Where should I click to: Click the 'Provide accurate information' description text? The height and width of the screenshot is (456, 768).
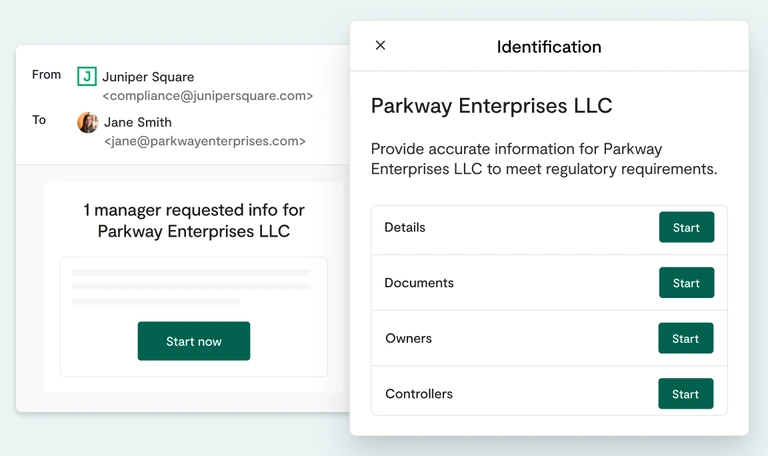[x=544, y=159]
